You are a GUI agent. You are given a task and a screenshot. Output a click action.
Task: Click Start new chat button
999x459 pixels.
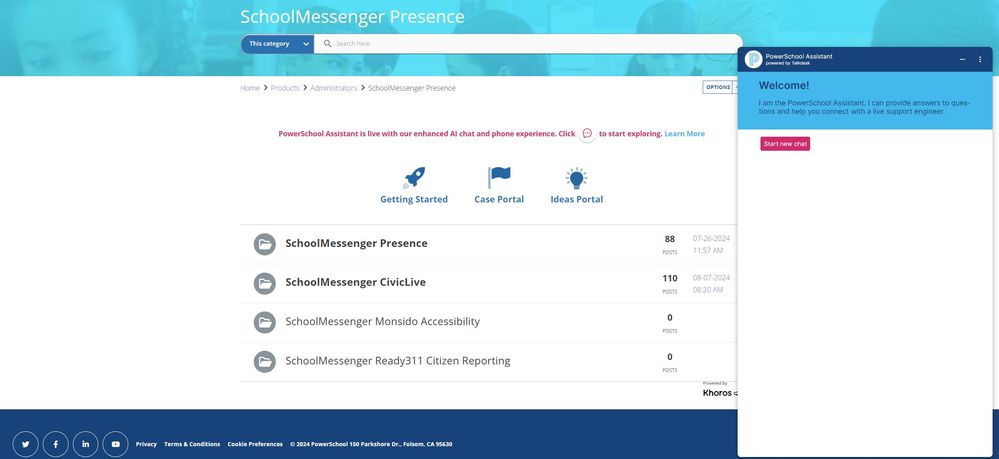click(x=785, y=144)
